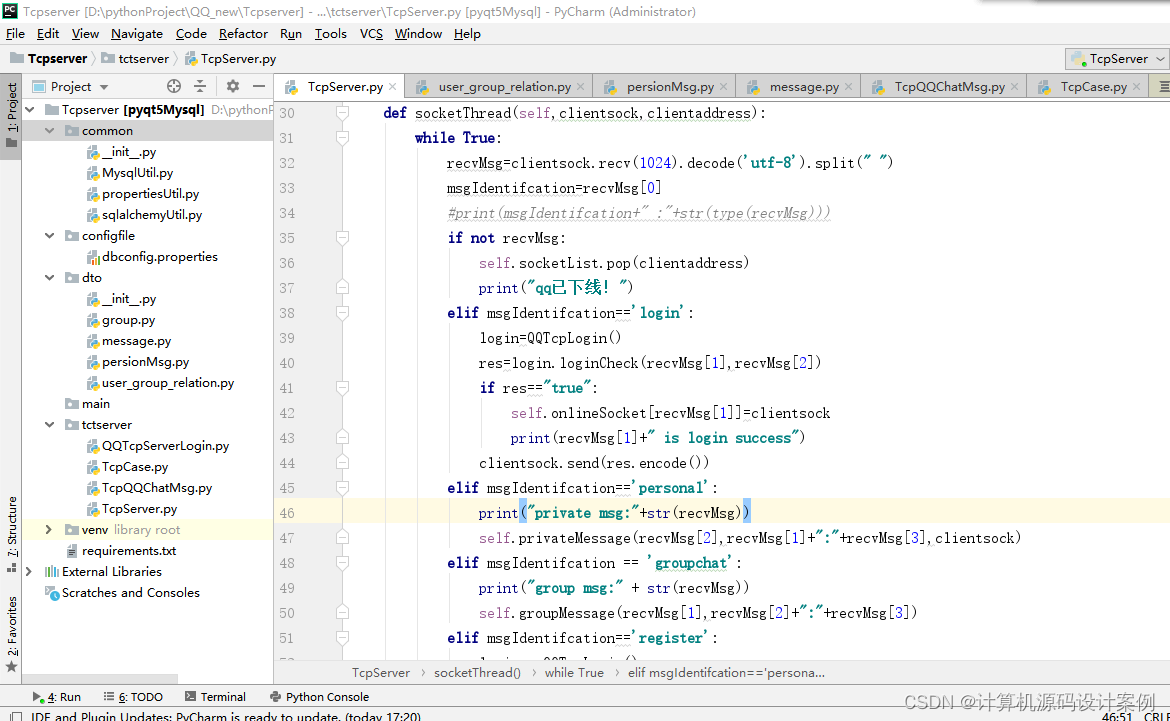The width and height of the screenshot is (1170, 721).
Task: Fold the 'if not recvMsg' block gutter marker
Action: [342, 238]
